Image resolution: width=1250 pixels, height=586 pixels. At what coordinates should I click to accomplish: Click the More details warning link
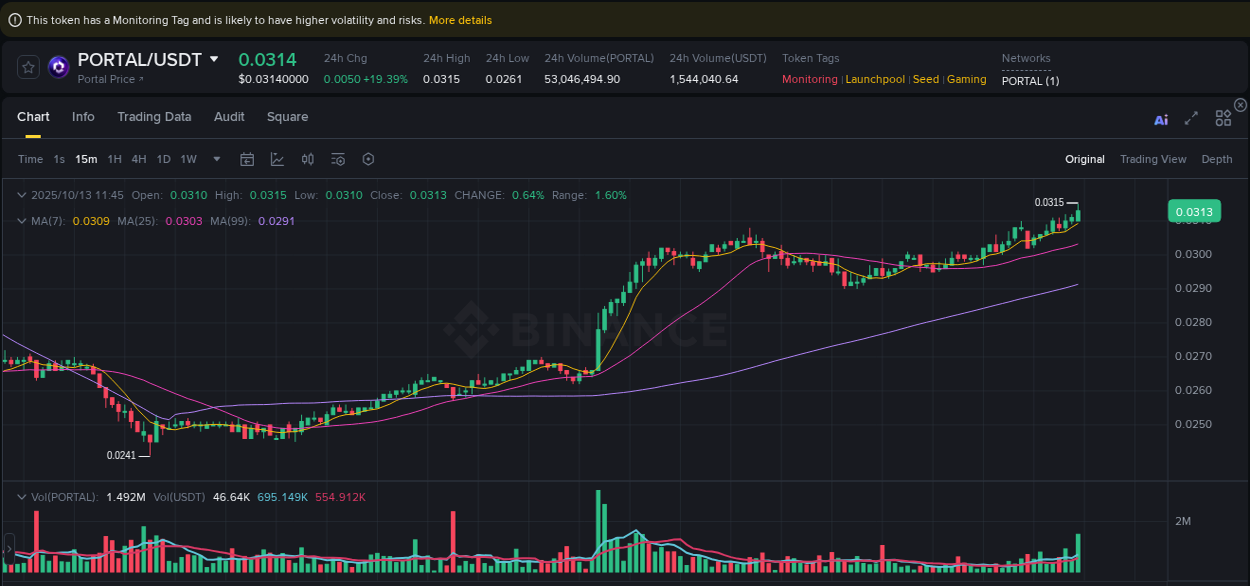[459, 20]
